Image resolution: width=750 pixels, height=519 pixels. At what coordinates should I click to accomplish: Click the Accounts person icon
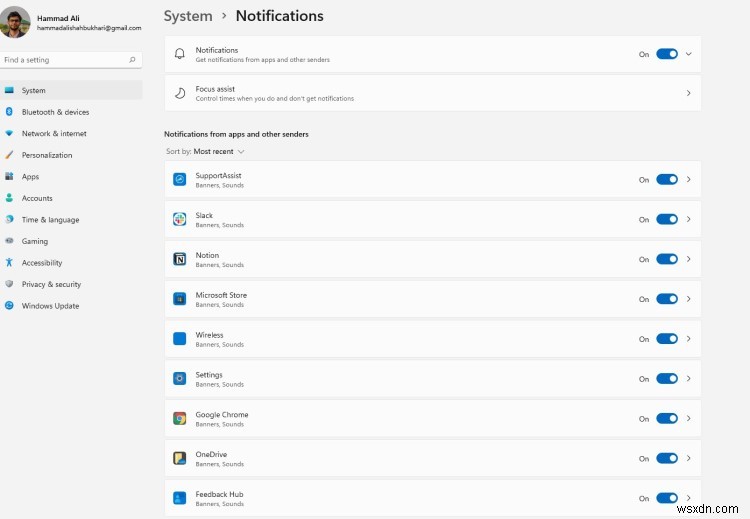tap(9, 198)
